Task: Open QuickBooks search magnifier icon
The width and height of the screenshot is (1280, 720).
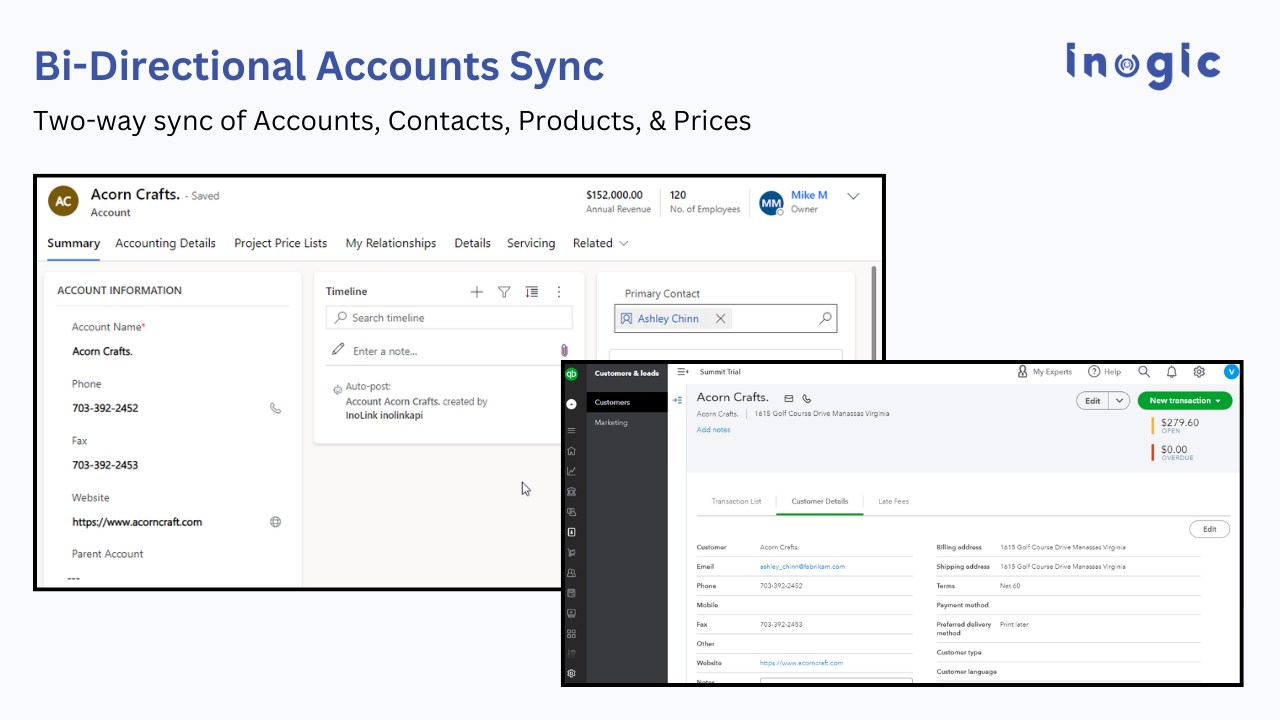Action: [x=1144, y=372]
